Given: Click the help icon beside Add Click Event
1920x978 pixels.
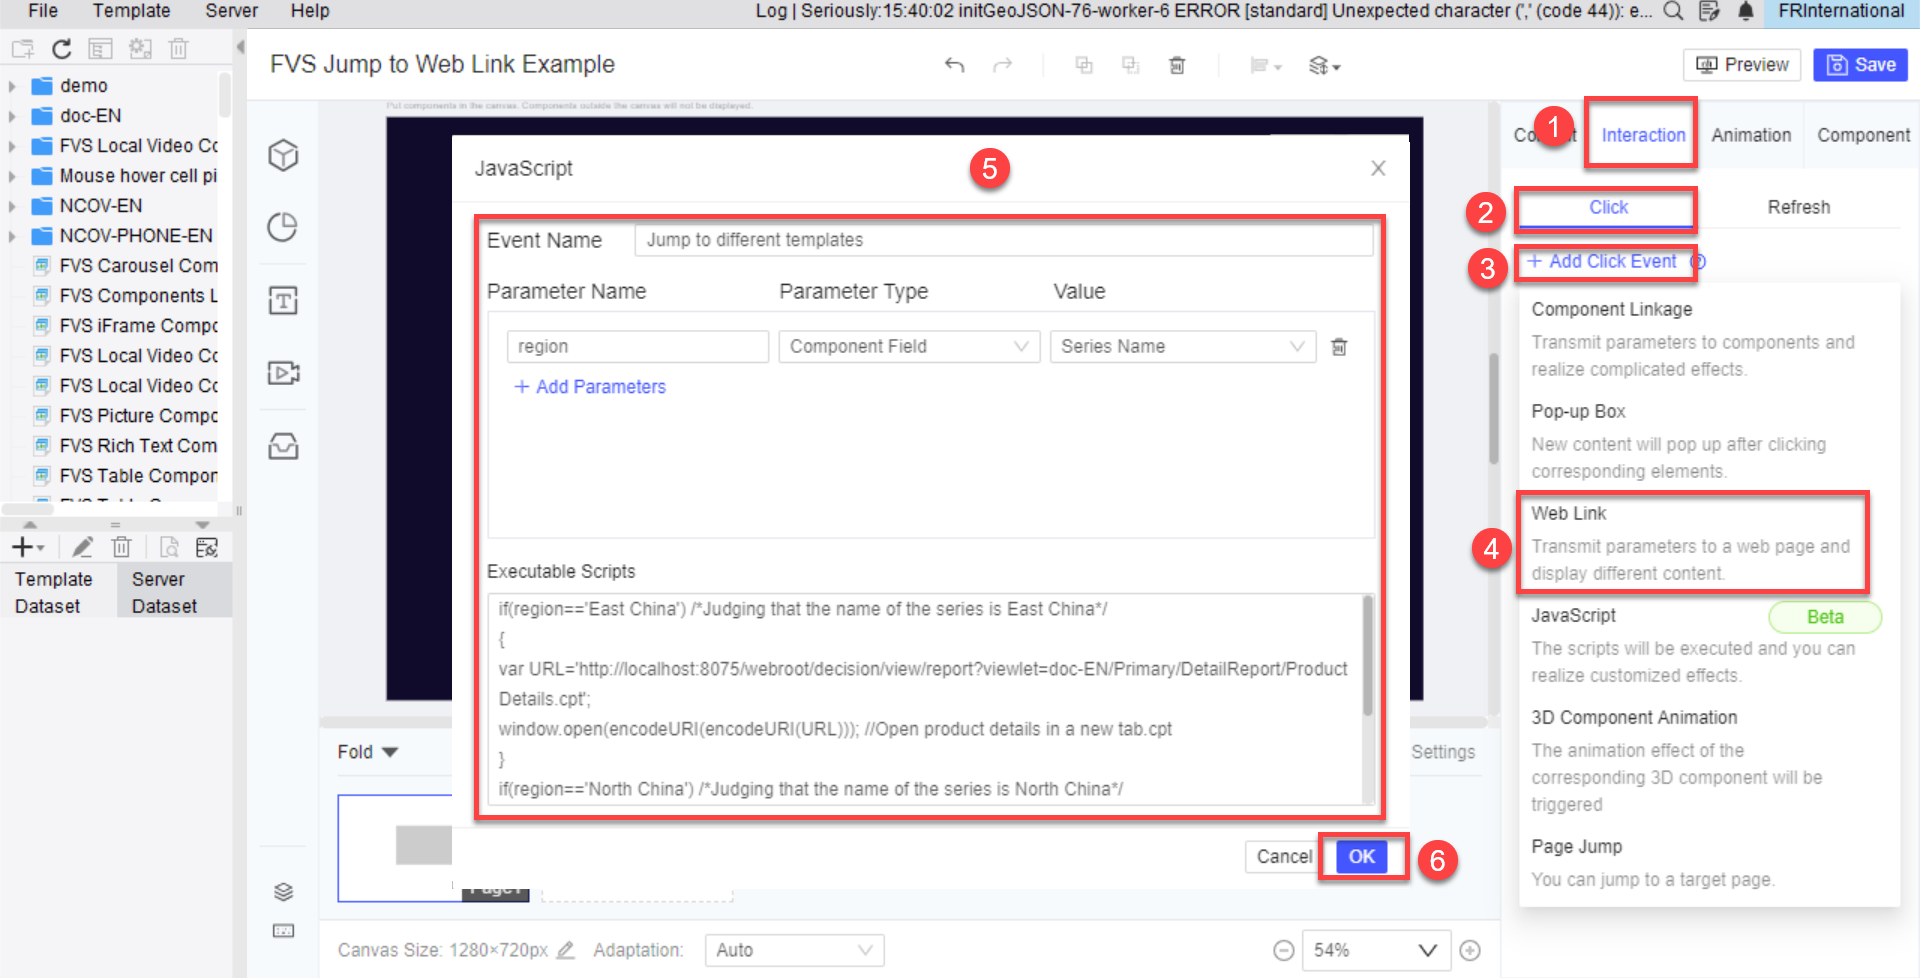Looking at the screenshot, I should coord(1698,262).
